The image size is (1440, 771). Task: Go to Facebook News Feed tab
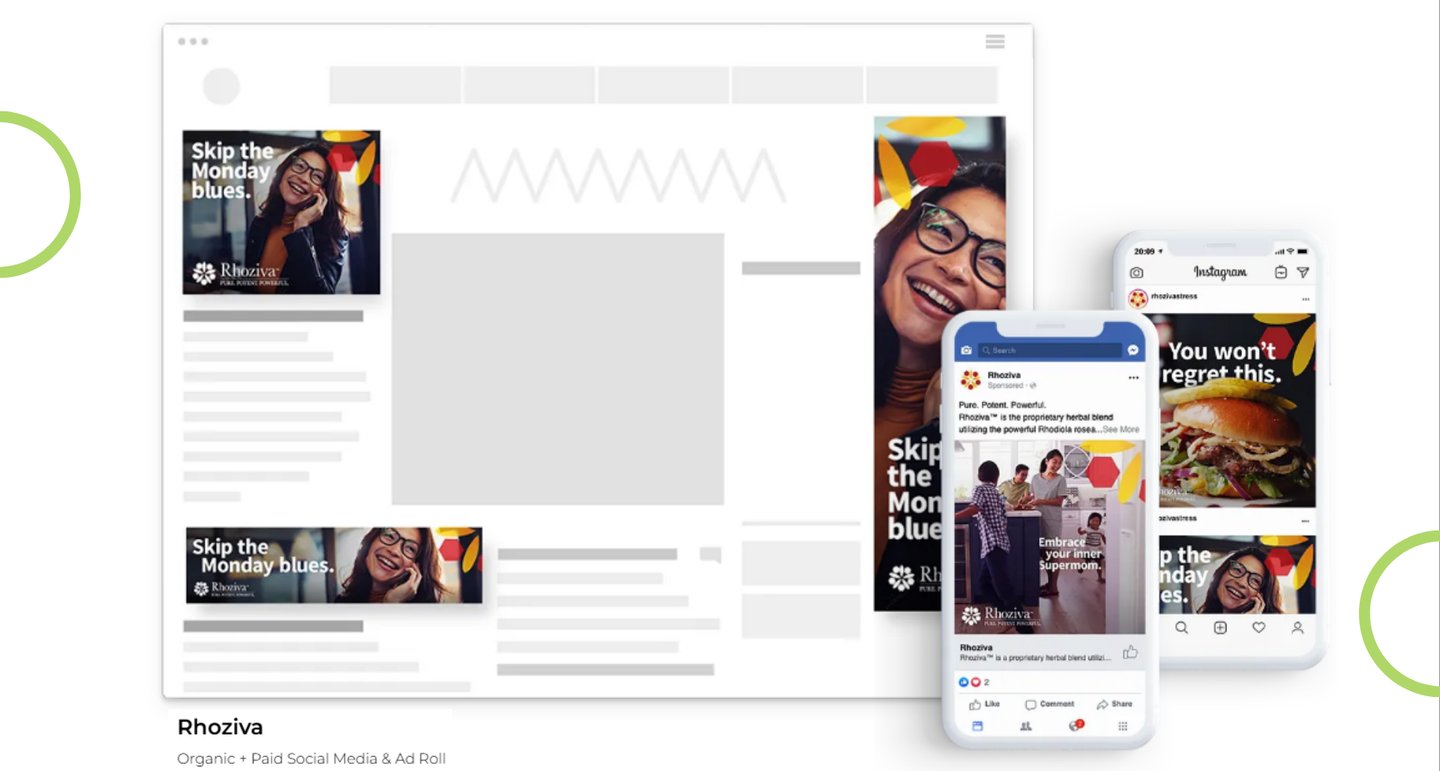click(978, 726)
